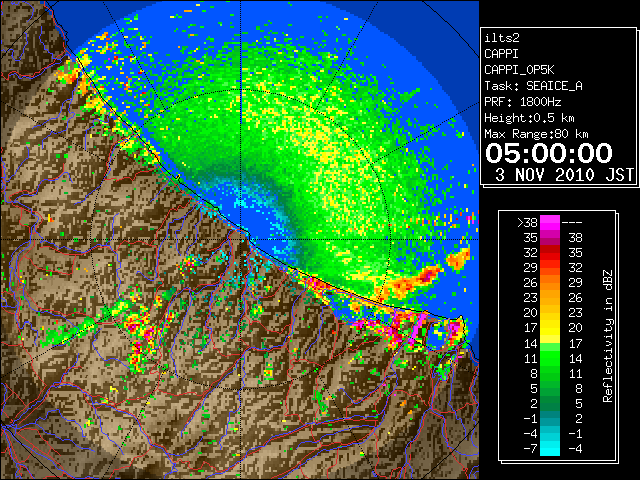The width and height of the screenshot is (640, 480).
Task: Click the '-7' legend value
Action: point(530,449)
